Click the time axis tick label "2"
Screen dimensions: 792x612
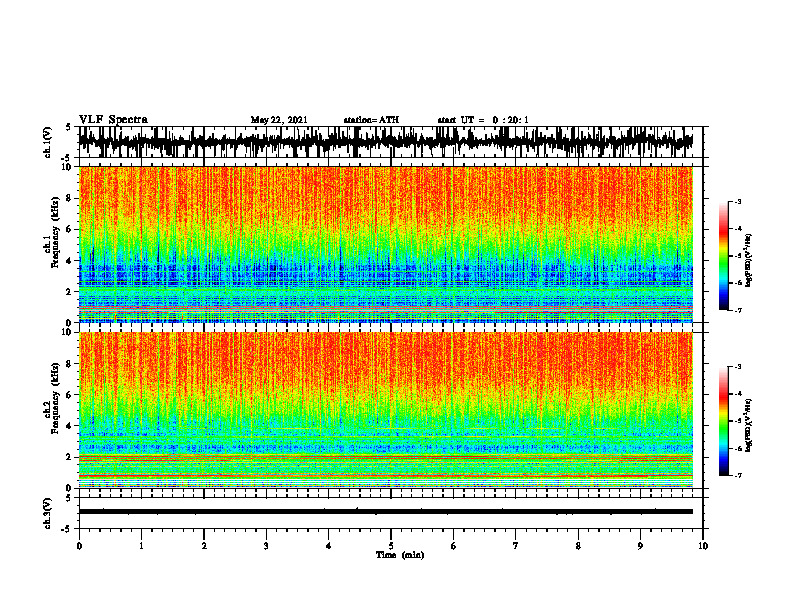204,546
